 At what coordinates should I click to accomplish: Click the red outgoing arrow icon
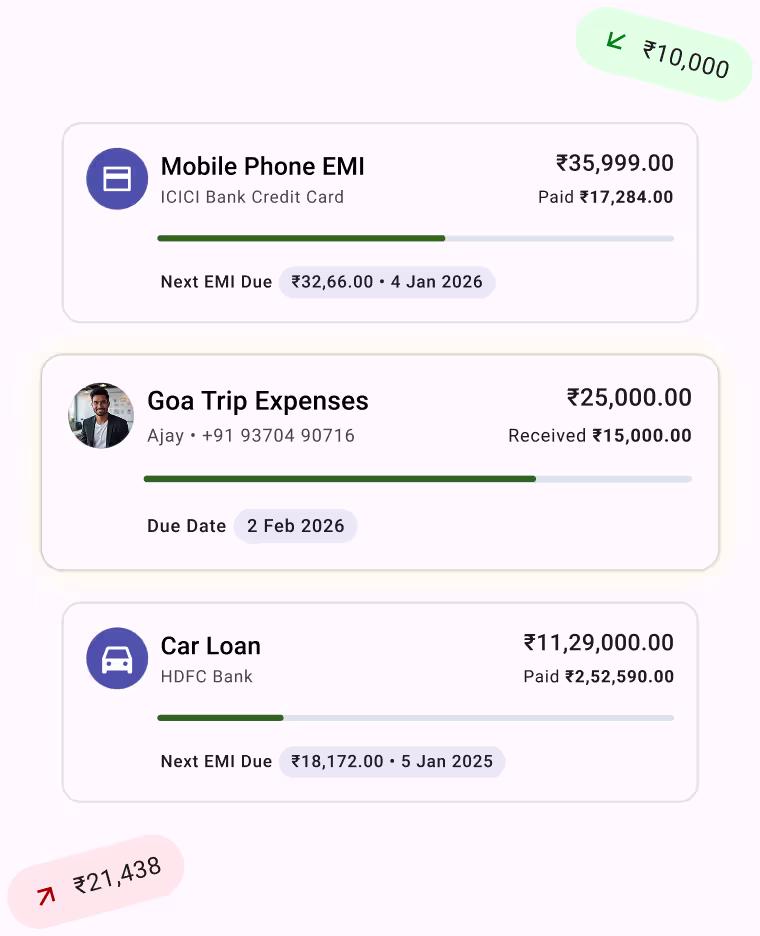(x=46, y=895)
